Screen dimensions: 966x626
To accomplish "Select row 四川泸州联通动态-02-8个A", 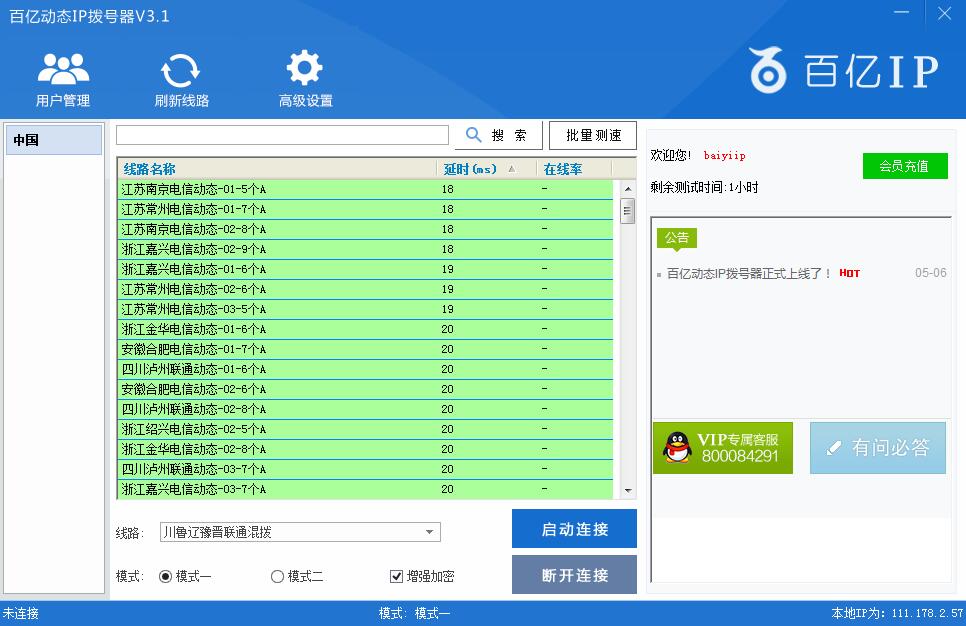I will point(365,409).
